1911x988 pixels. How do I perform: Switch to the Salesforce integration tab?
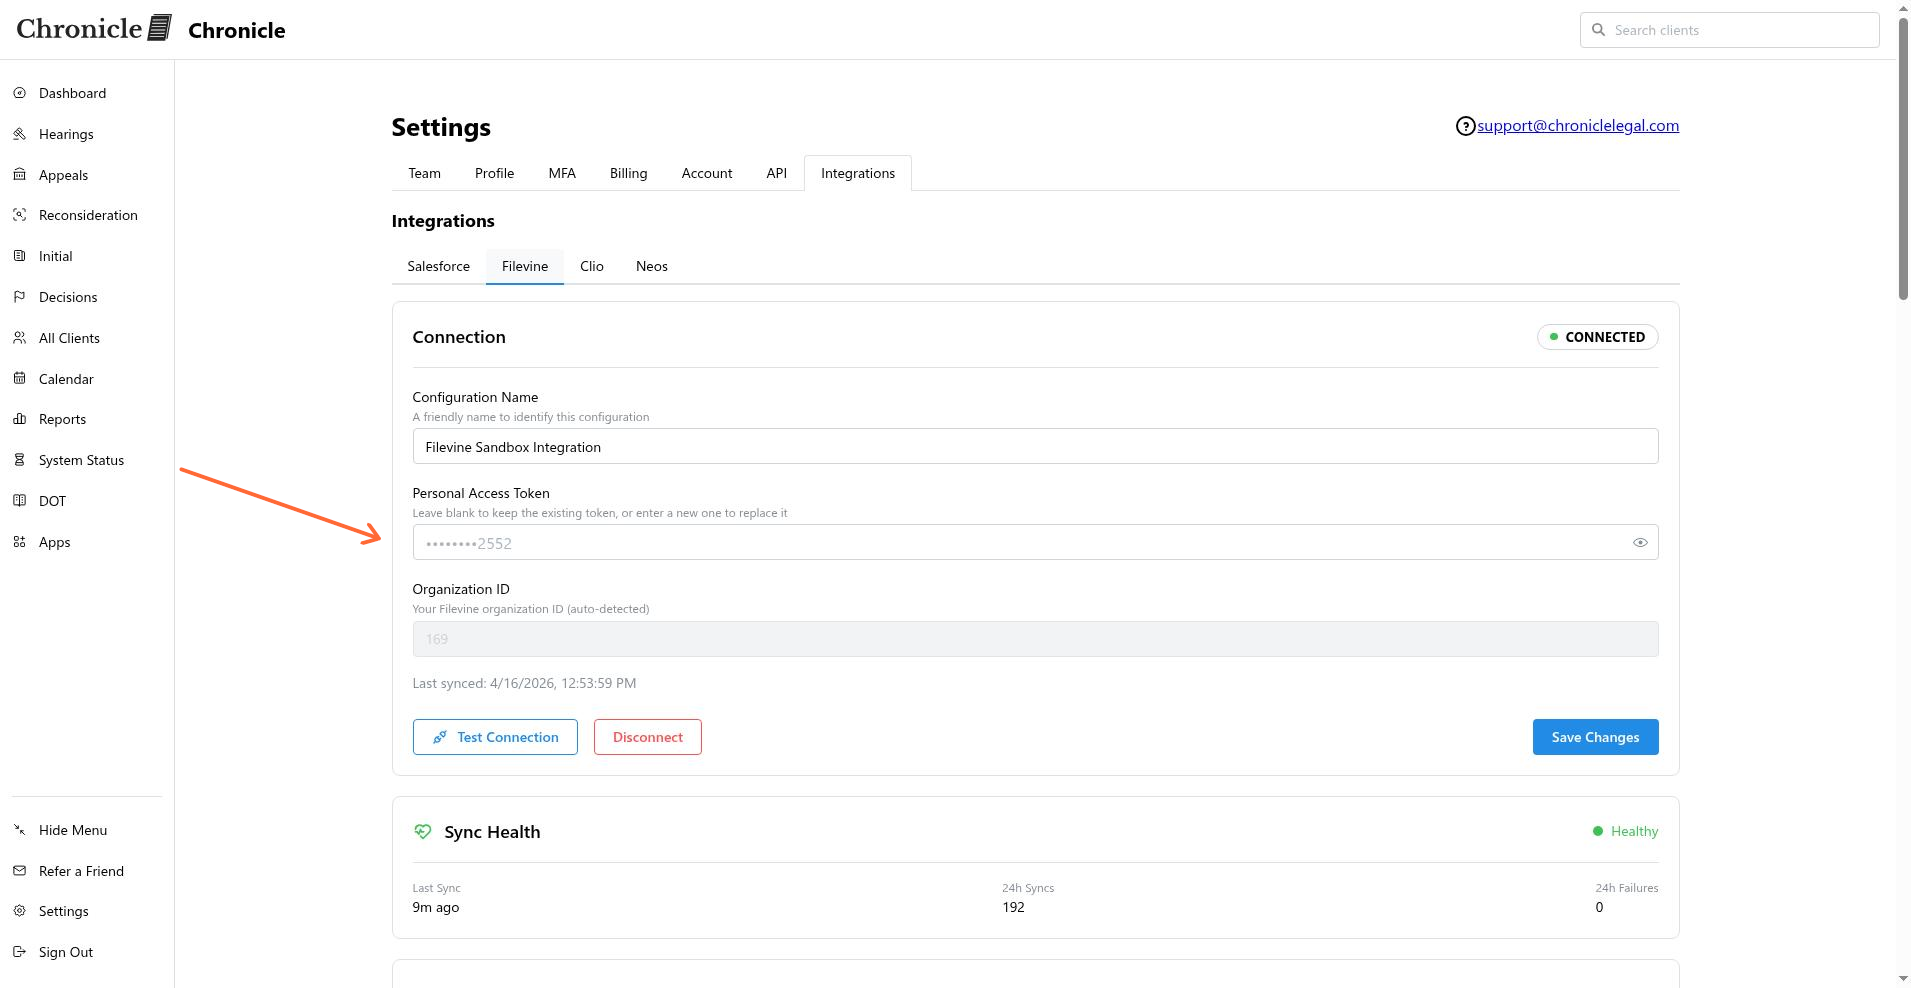[438, 266]
